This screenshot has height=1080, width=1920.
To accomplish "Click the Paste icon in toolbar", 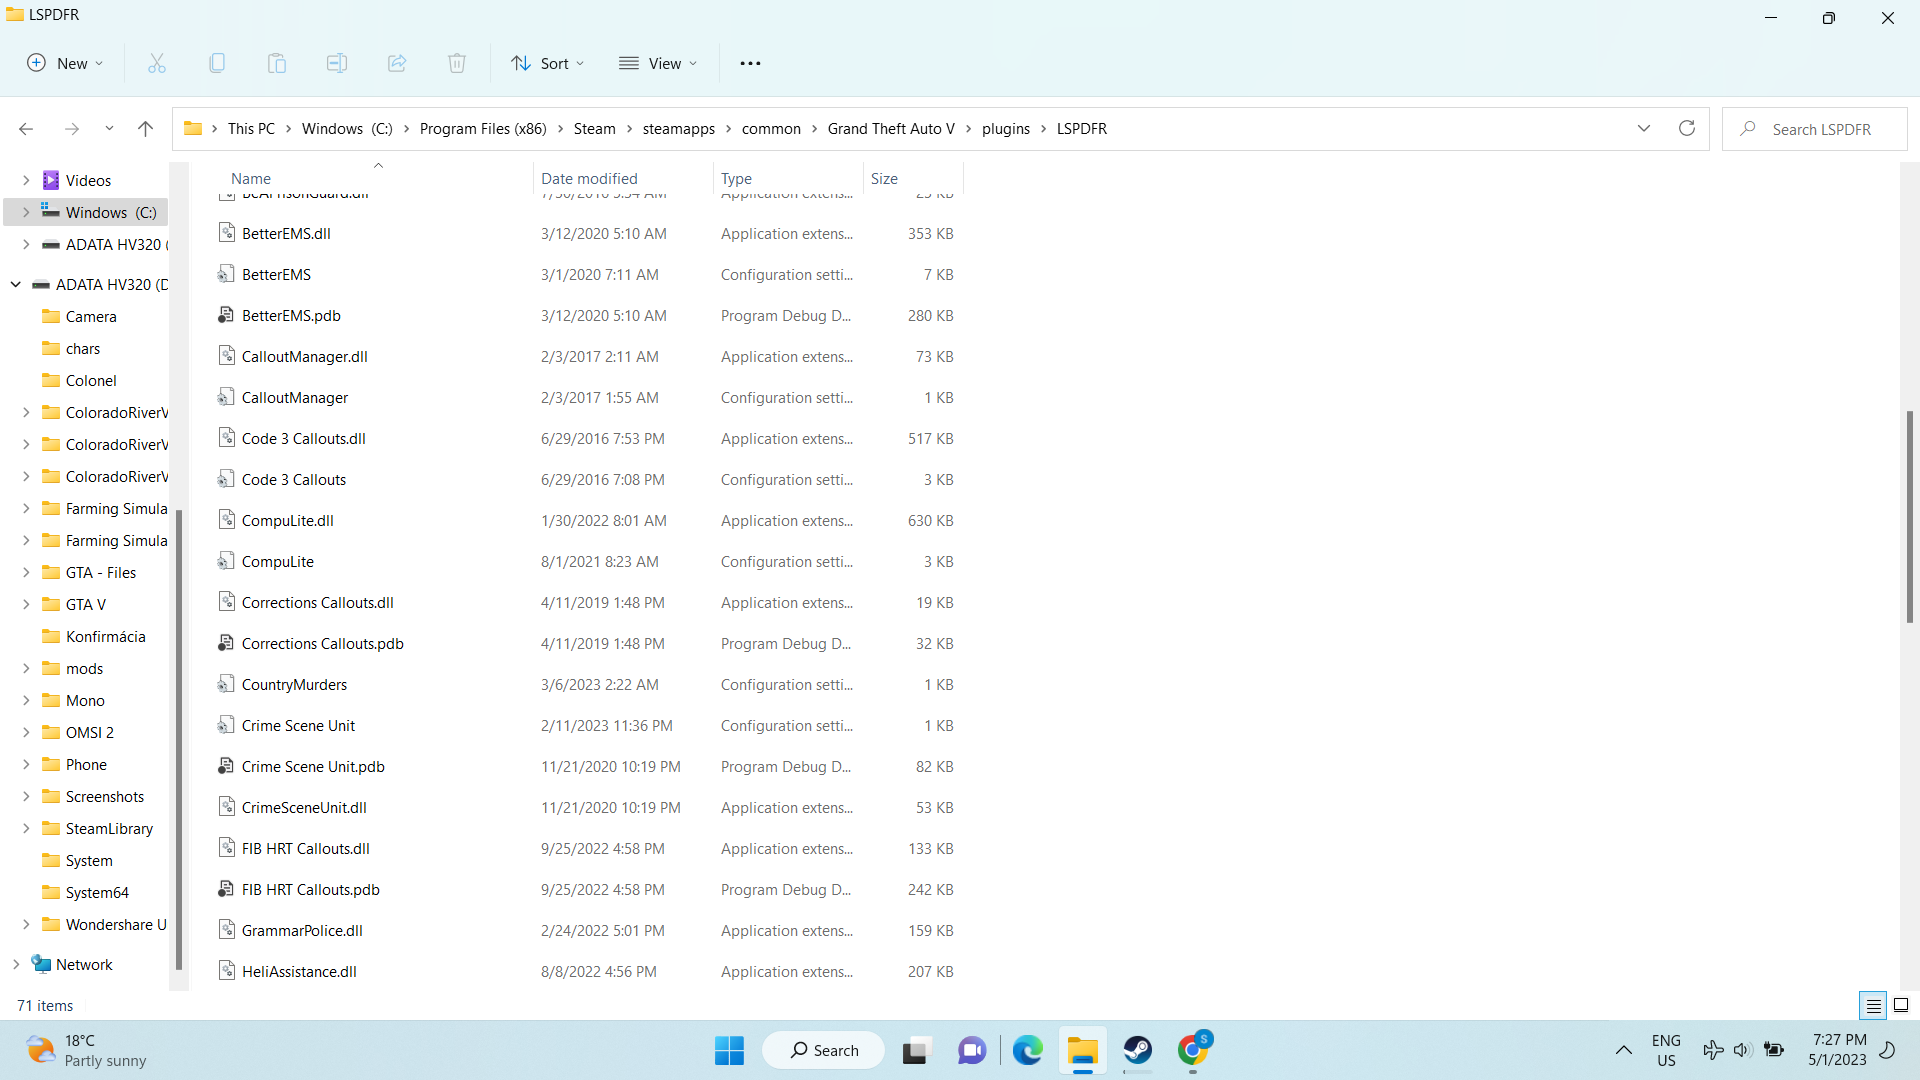I will [277, 63].
